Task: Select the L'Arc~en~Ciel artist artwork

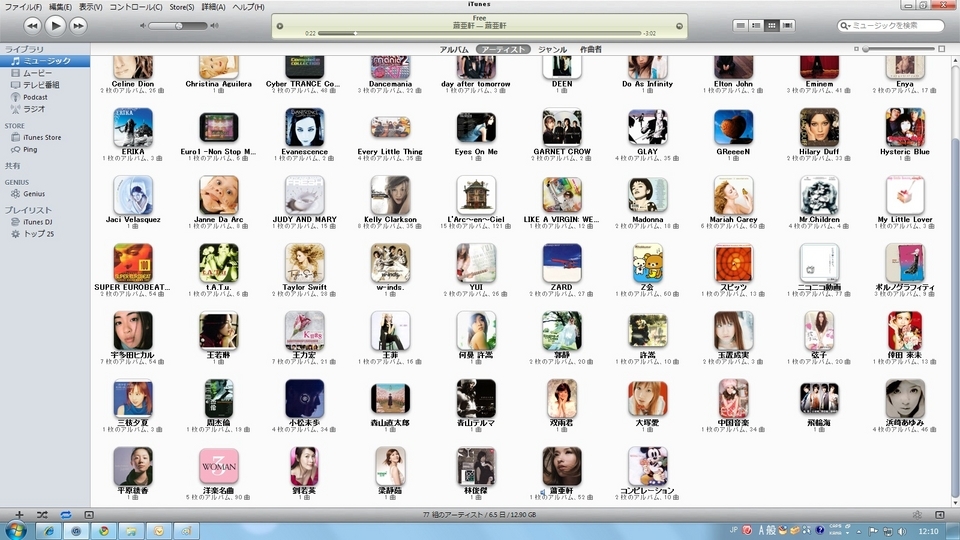Action: pos(476,195)
